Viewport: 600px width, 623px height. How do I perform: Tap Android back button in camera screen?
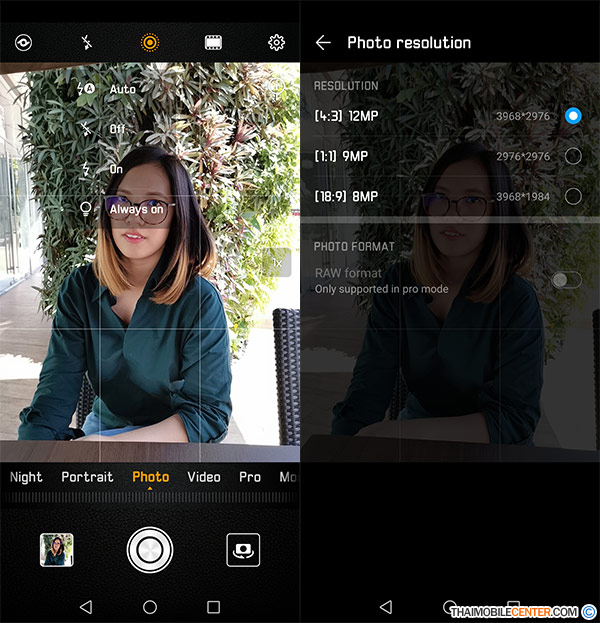click(x=86, y=607)
